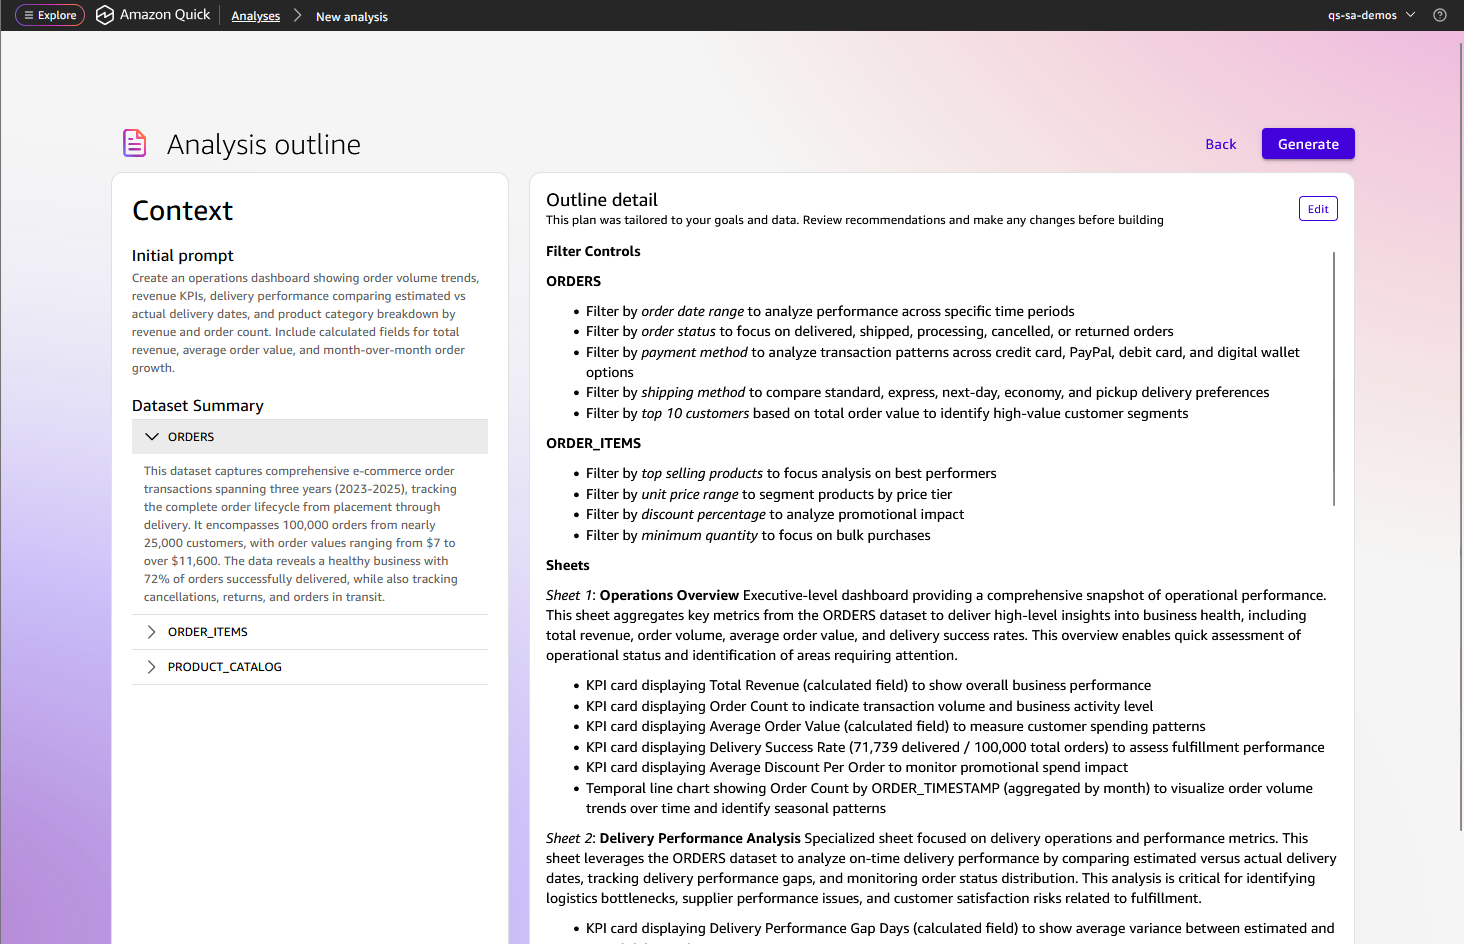Click the Initial prompt description text
The width and height of the screenshot is (1464, 944).
pos(305,323)
